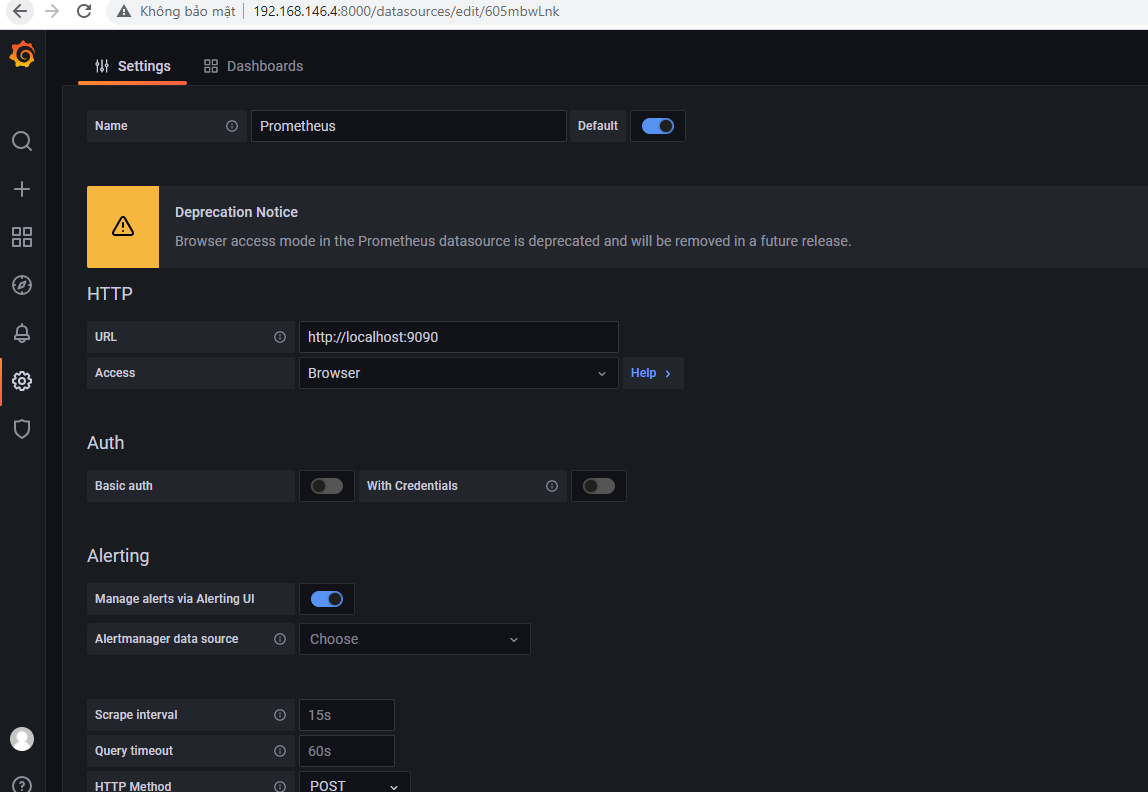Image resolution: width=1148 pixels, height=792 pixels.
Task: Click the info icon beside Name
Action: tap(232, 126)
